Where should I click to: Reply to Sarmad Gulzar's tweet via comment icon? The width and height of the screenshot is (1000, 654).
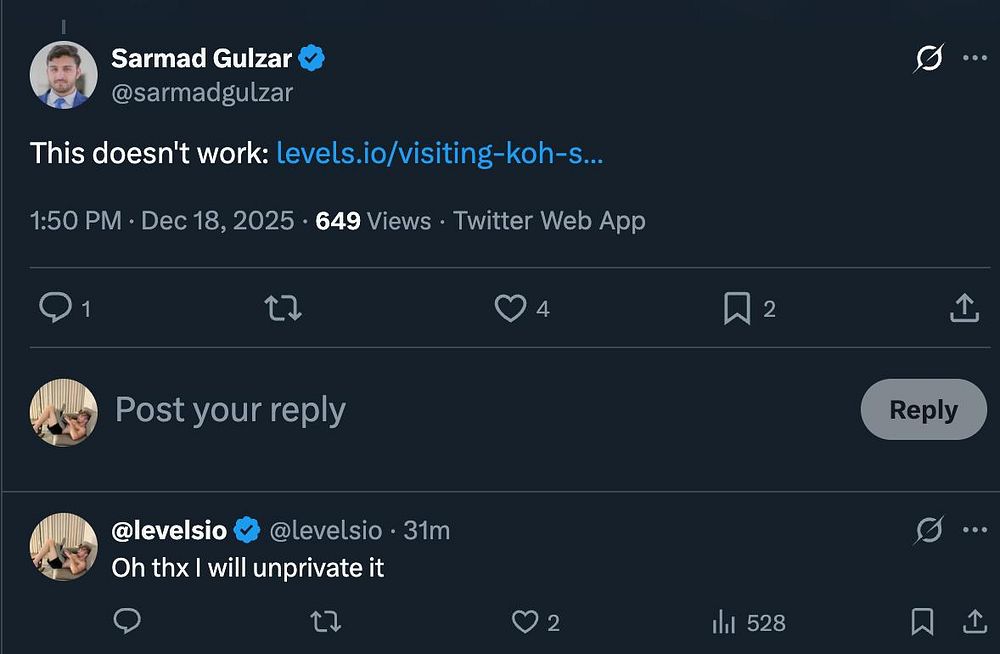point(54,308)
